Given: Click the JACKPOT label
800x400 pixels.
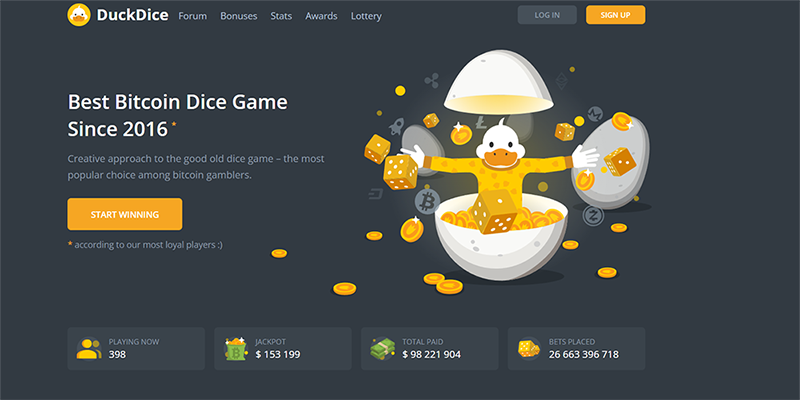Looking at the screenshot, I should pos(270,342).
